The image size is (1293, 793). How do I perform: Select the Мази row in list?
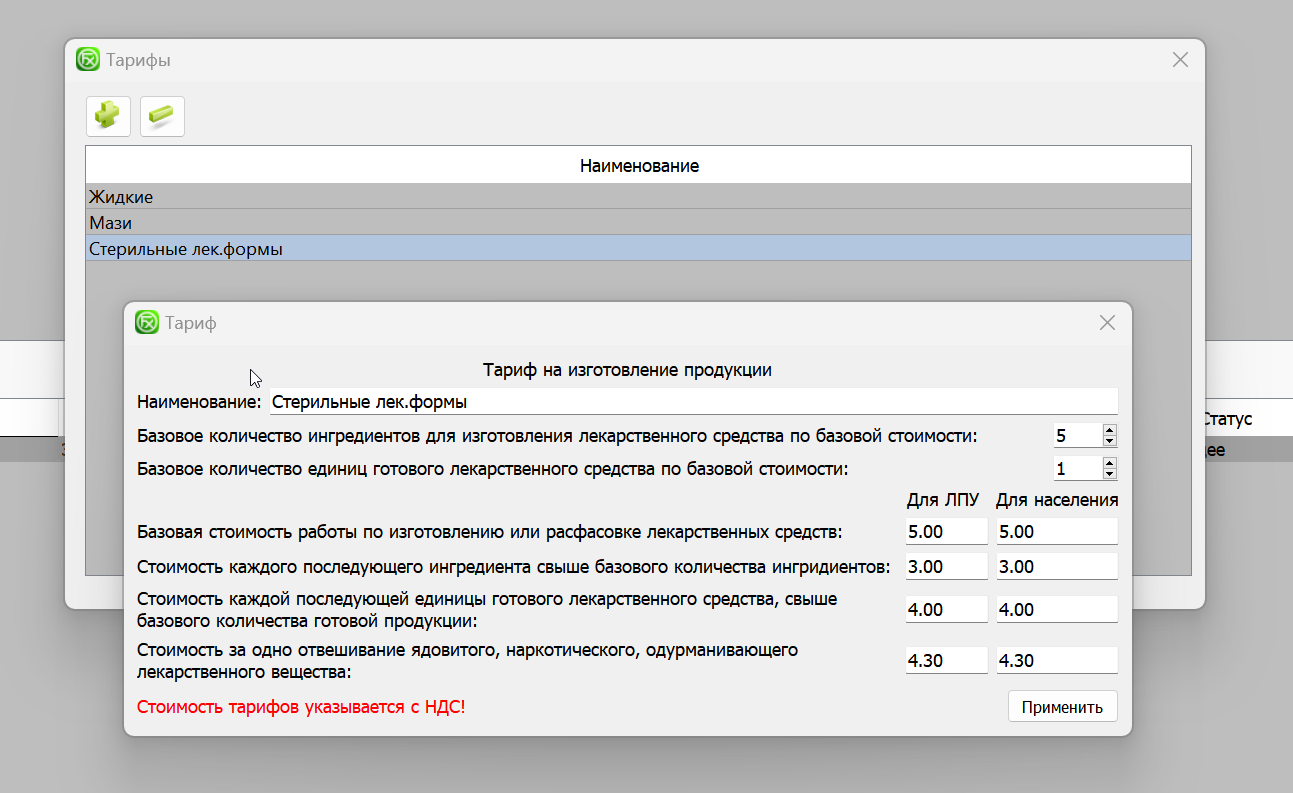[638, 223]
